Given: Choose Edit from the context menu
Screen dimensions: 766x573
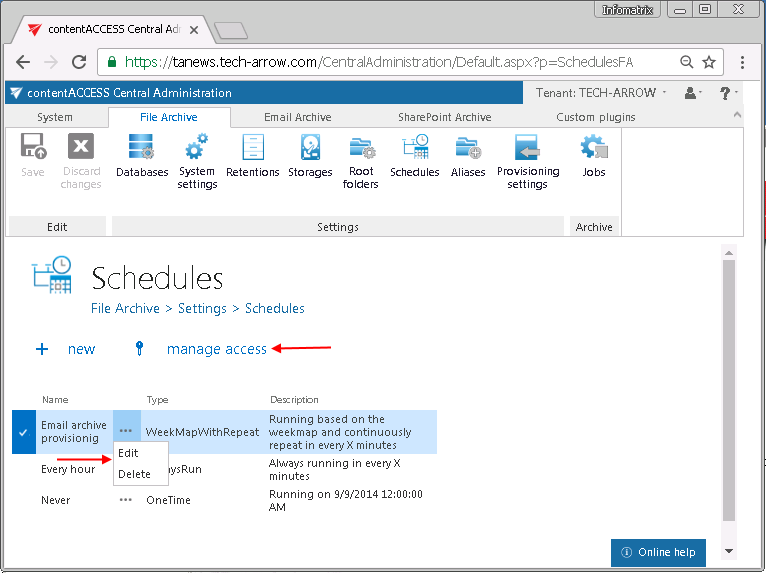Looking at the screenshot, I should [128, 453].
